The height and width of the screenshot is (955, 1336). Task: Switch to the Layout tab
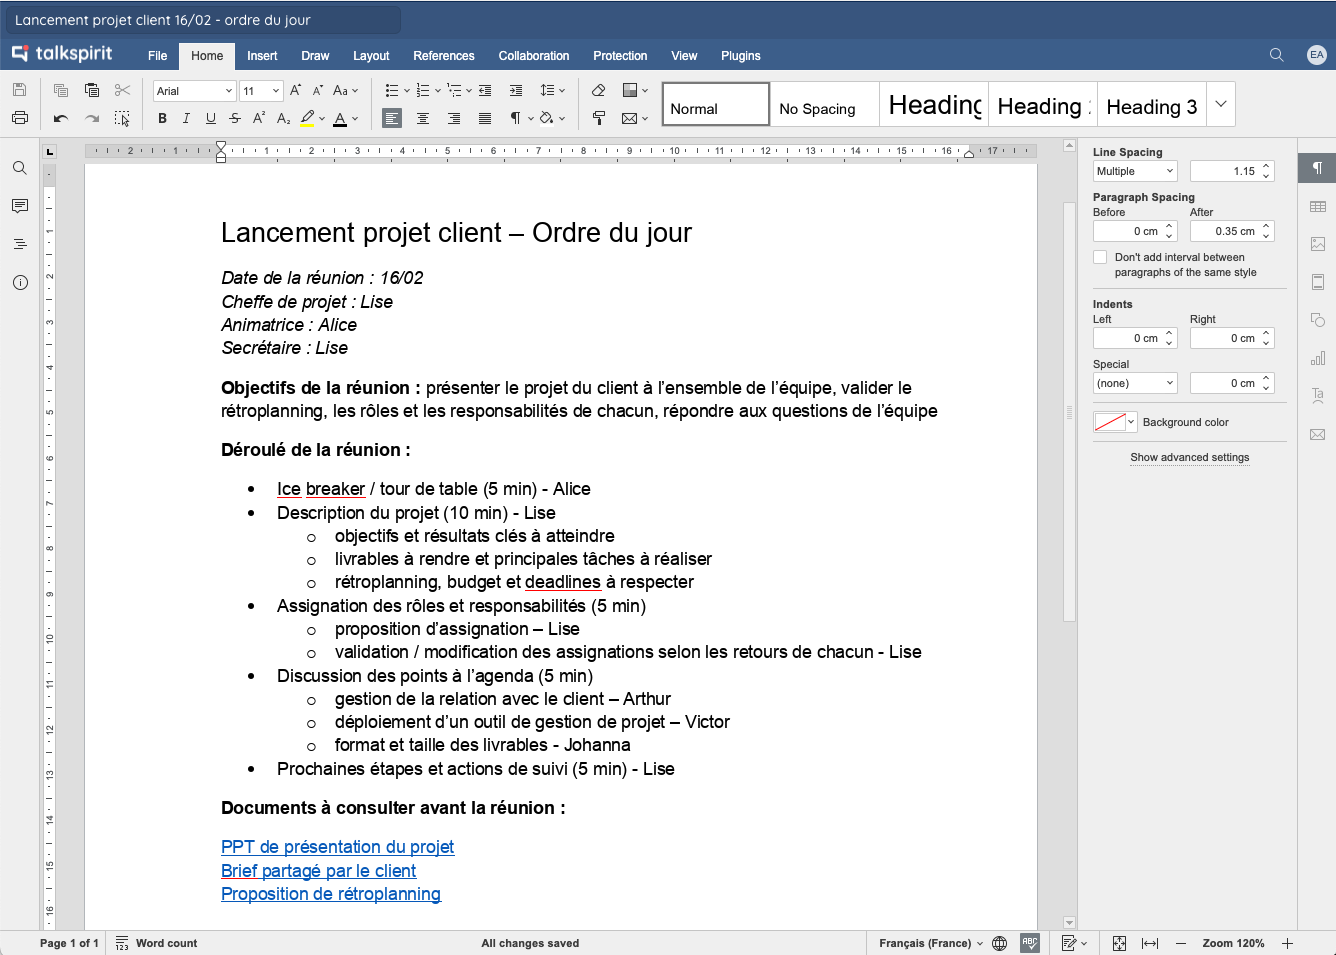(371, 56)
